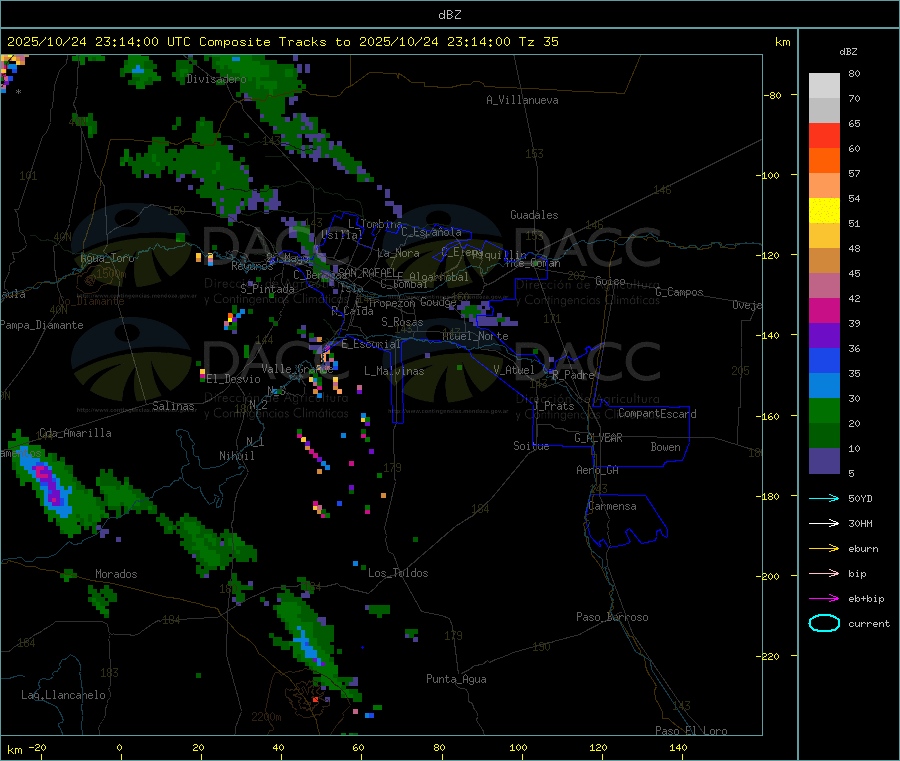900x761 pixels.
Task: Click the Carmensa location label
Action: (612, 506)
